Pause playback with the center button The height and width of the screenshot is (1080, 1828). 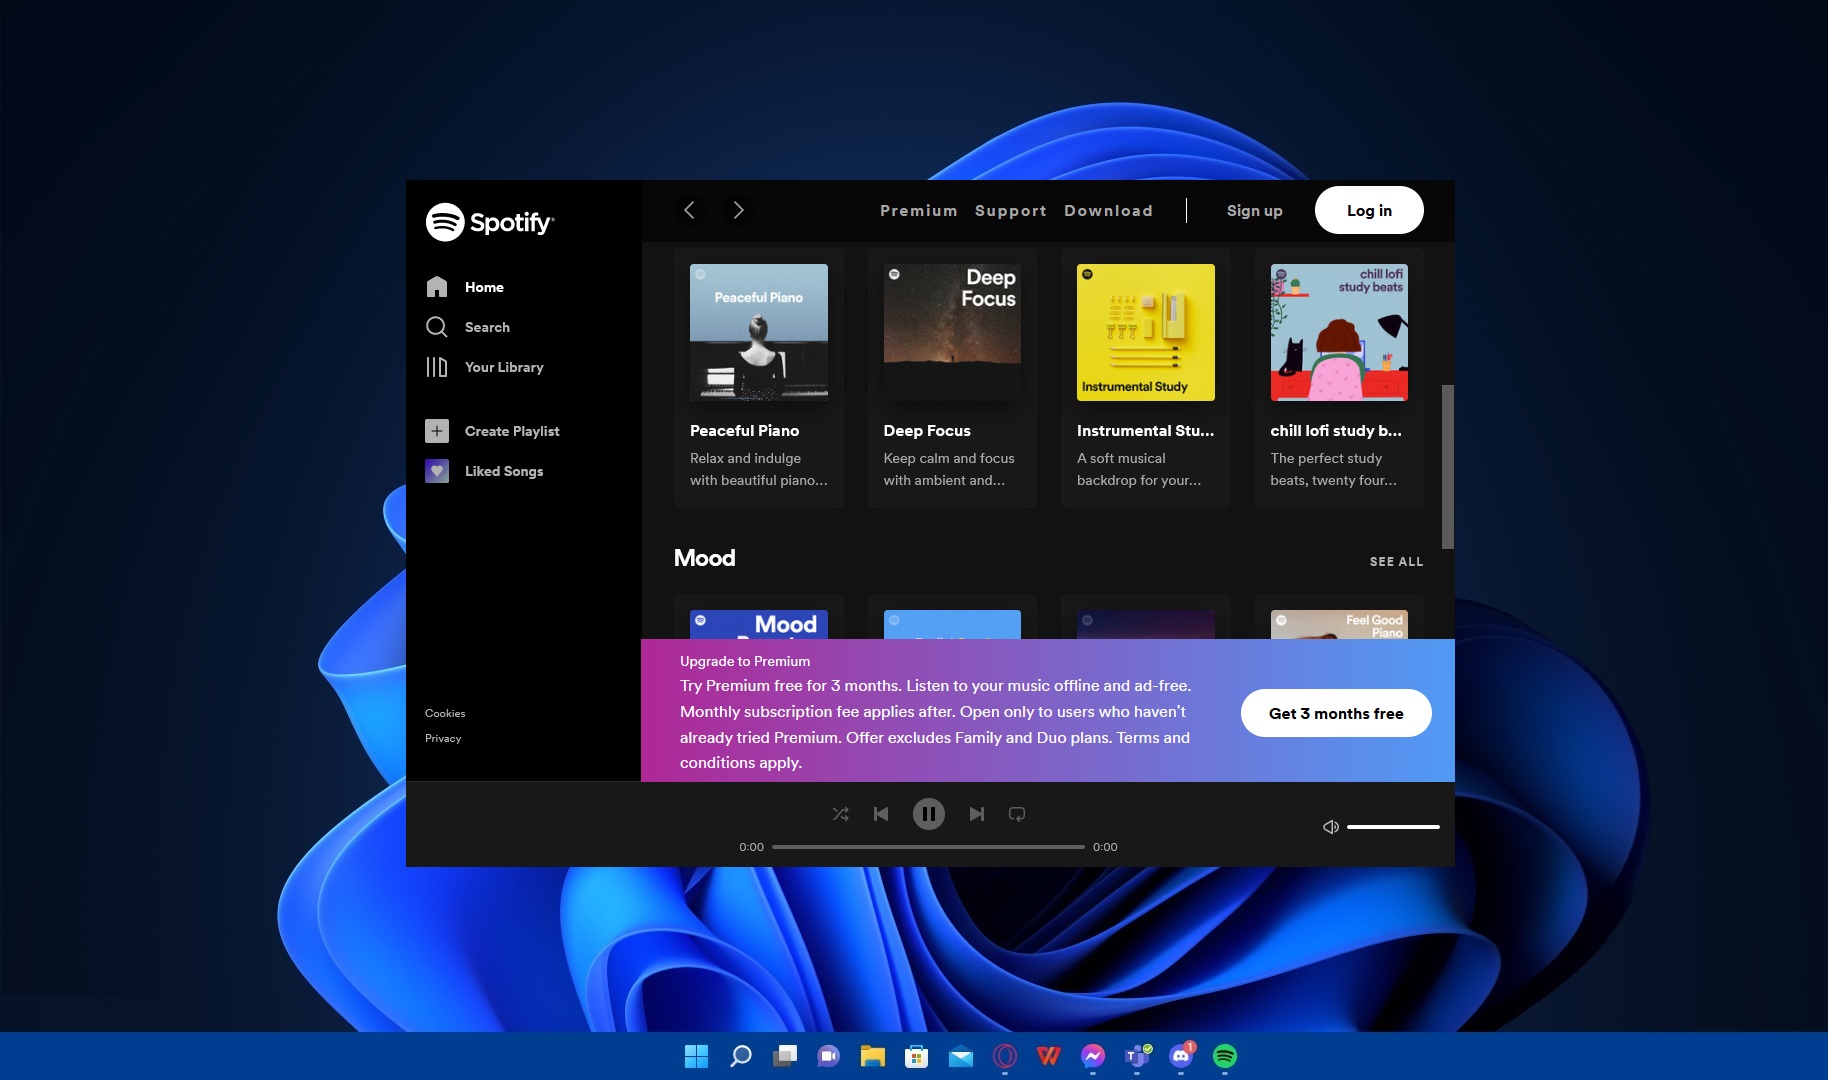pyautogui.click(x=928, y=814)
